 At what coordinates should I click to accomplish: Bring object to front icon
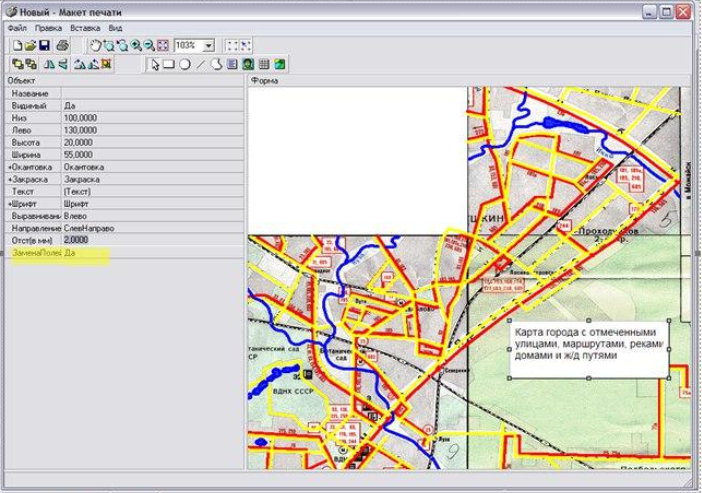pyautogui.click(x=17, y=64)
